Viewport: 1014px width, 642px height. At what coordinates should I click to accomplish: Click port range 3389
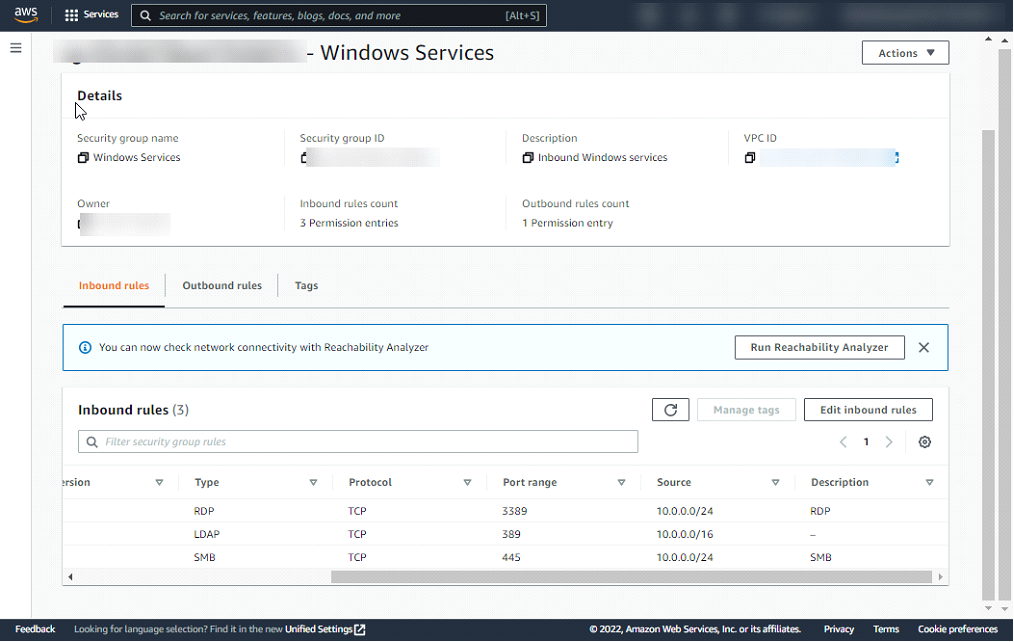(x=514, y=511)
